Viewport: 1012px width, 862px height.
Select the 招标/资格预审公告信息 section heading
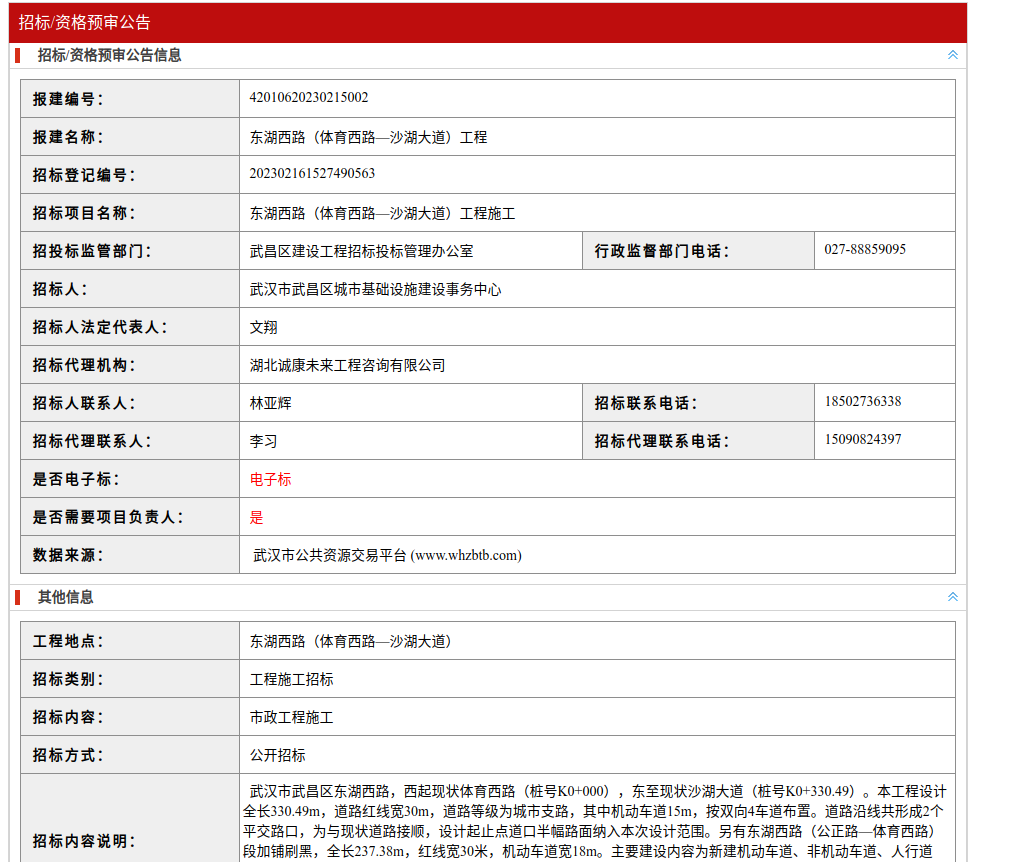coord(109,55)
